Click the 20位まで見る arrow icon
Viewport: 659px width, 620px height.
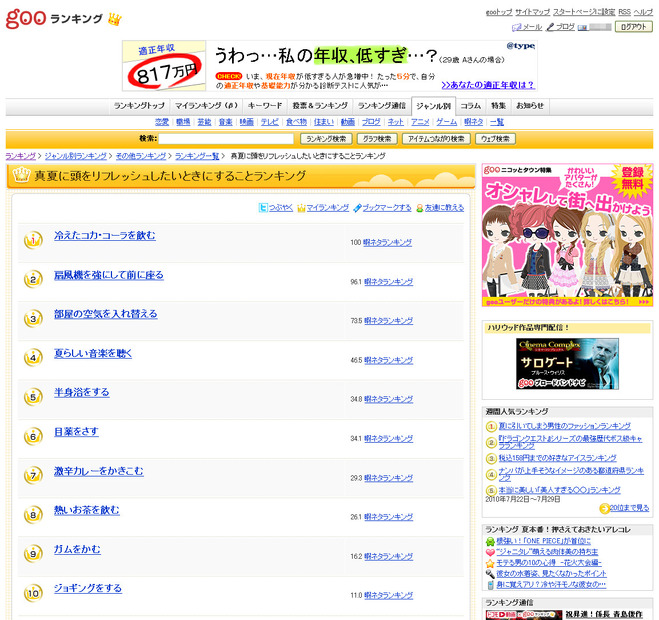[x=604, y=509]
